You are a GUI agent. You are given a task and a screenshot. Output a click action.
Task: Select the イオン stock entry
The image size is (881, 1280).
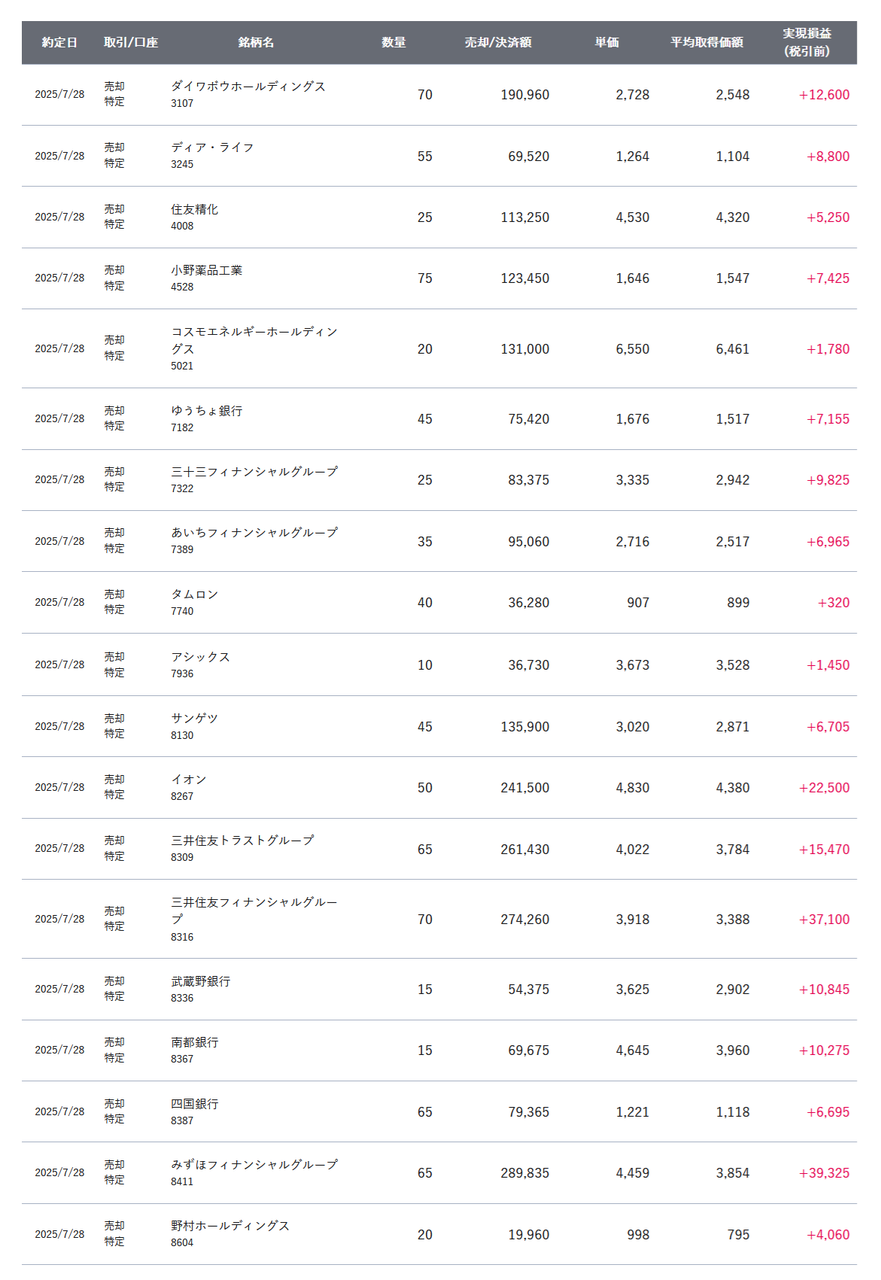coord(188,780)
